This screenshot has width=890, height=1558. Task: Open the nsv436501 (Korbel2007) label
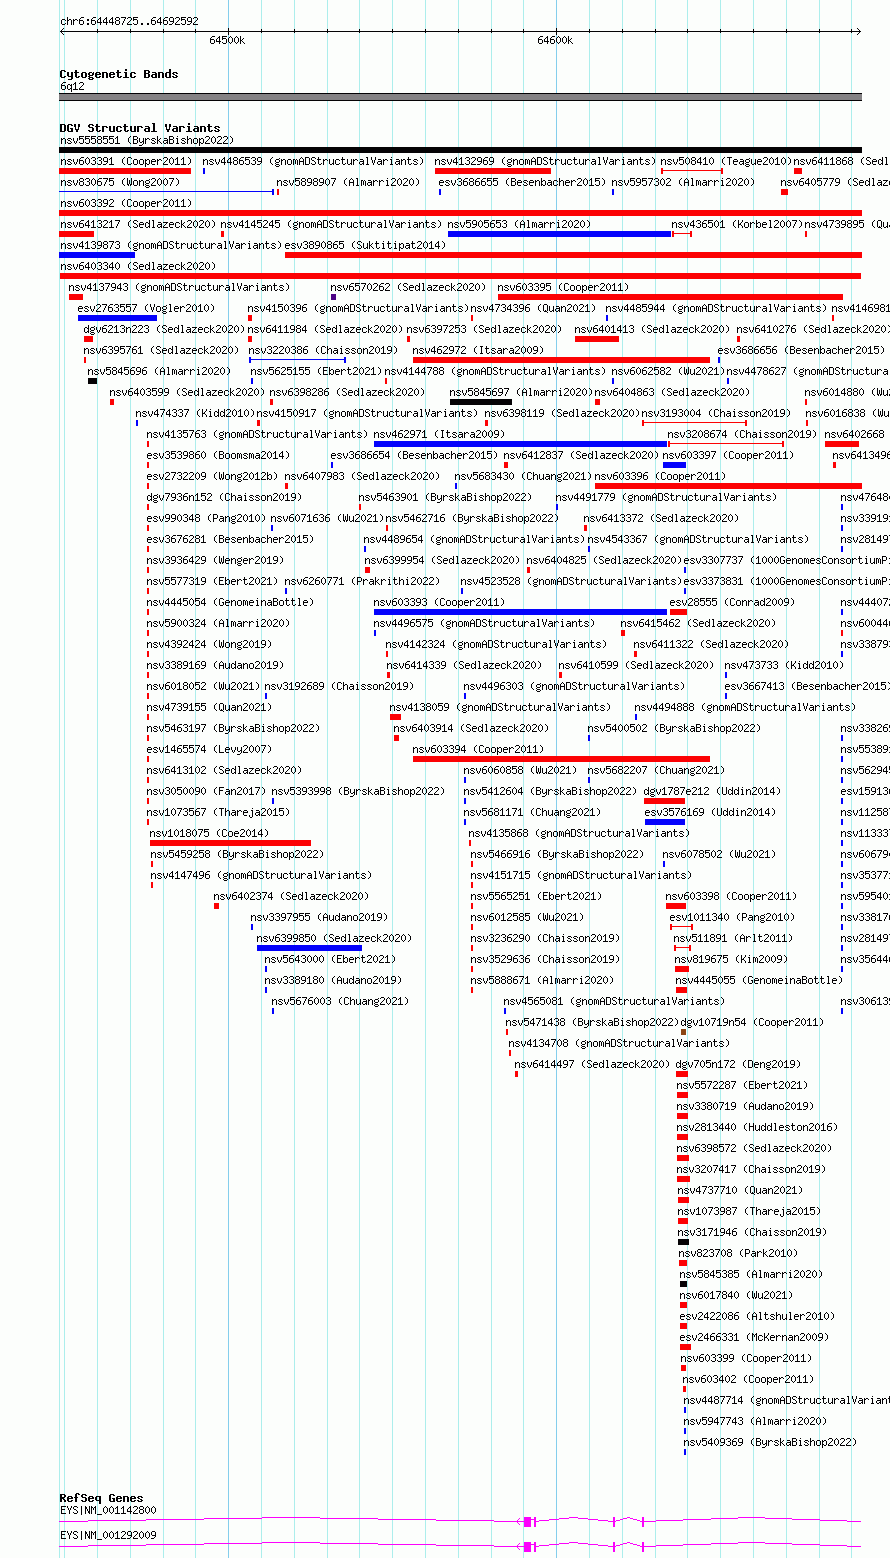[736, 224]
